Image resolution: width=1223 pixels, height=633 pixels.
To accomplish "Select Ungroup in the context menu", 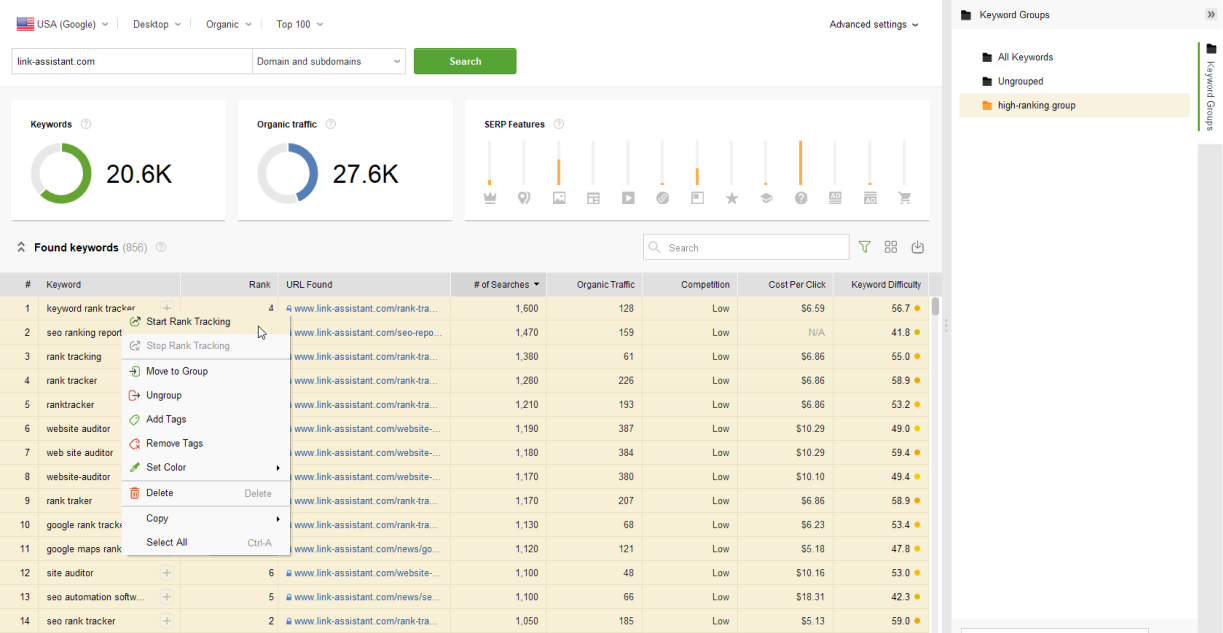I will [206, 395].
